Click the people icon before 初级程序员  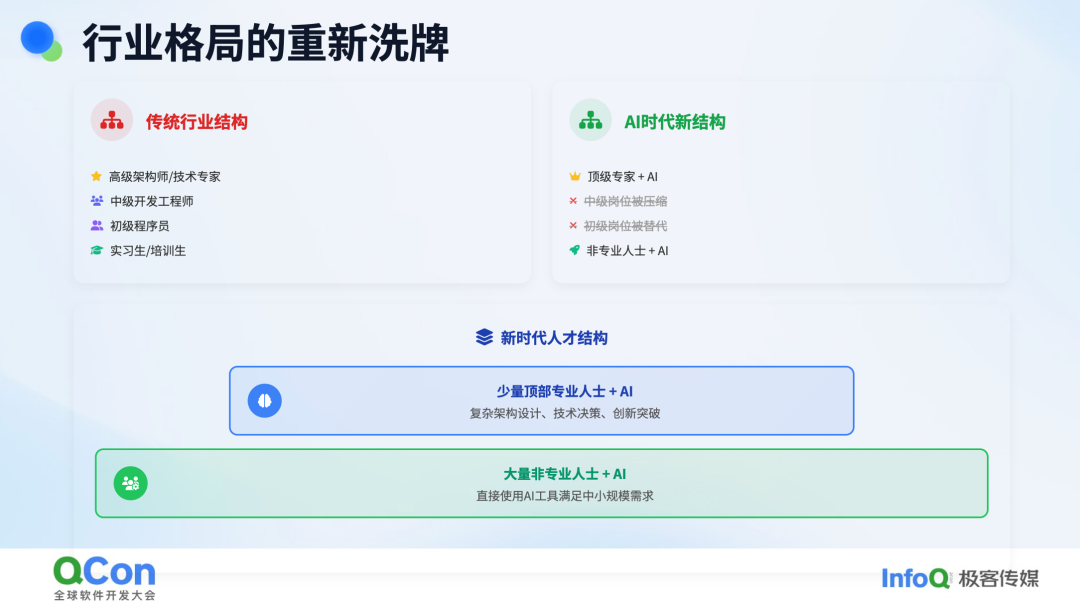click(96, 225)
